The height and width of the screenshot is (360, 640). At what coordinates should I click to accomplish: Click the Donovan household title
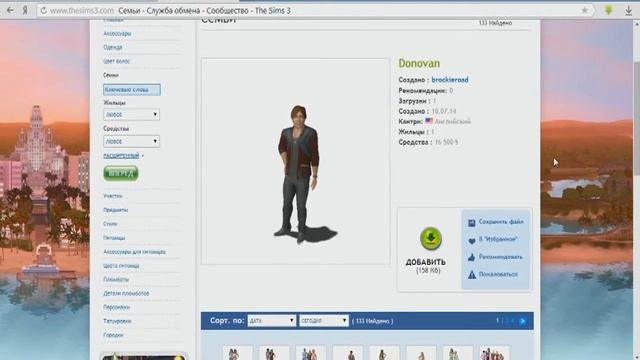[x=419, y=63]
